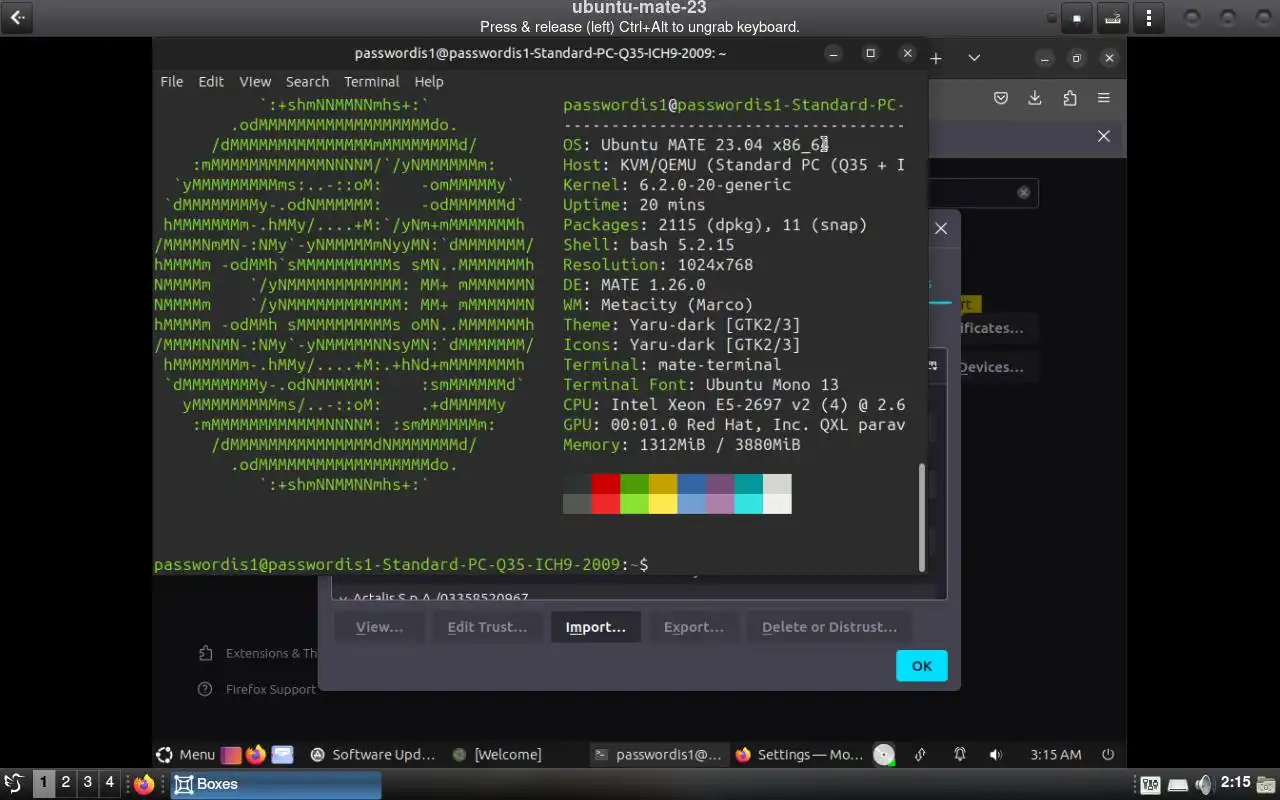
Task: Open a new Firefox tab
Action: pyautogui.click(x=936, y=58)
